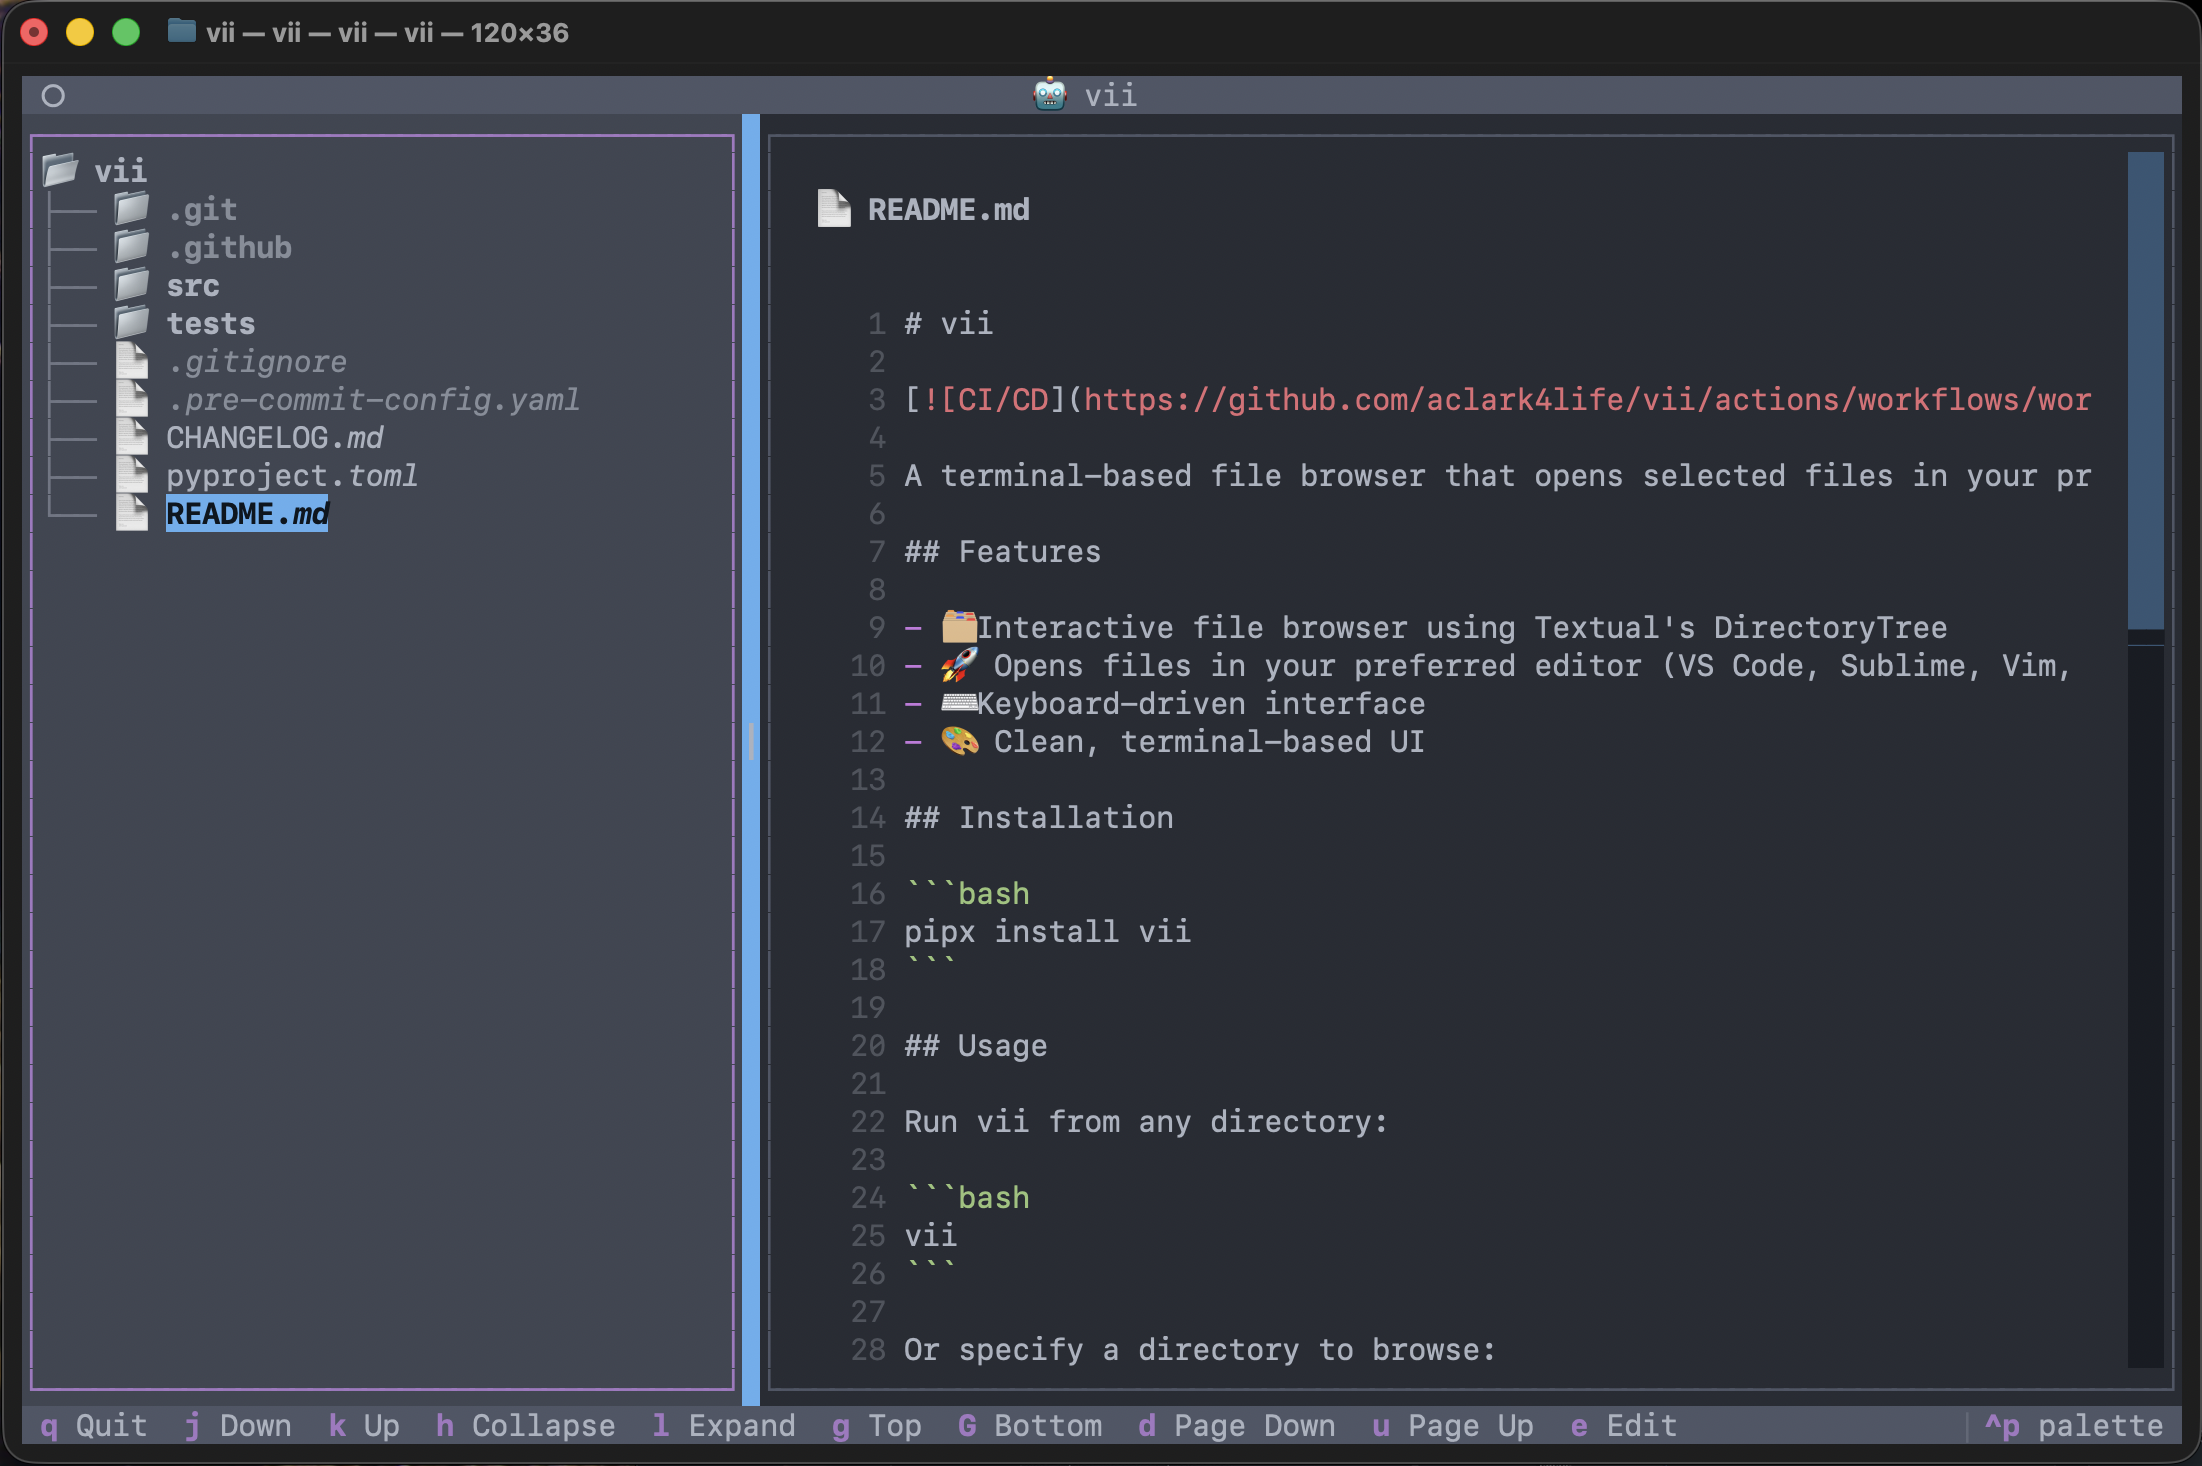2202x1466 pixels.
Task: Click the 'Interactive file browser' feature line
Action: (1462, 627)
